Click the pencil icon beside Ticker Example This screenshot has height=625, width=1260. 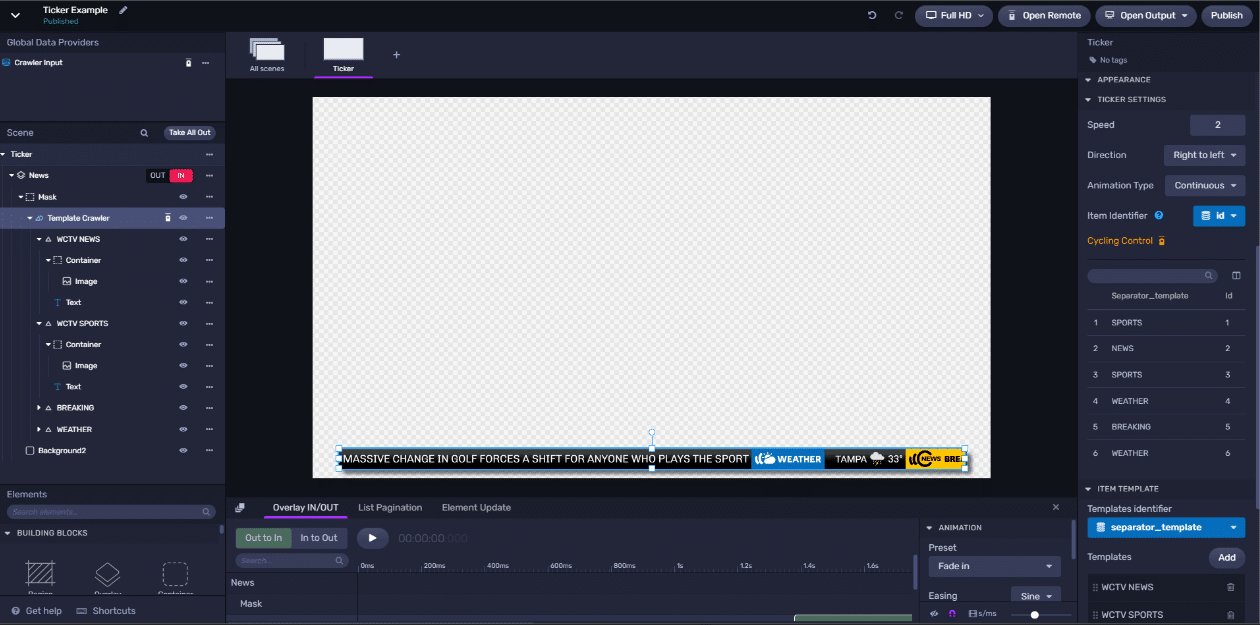(x=124, y=10)
